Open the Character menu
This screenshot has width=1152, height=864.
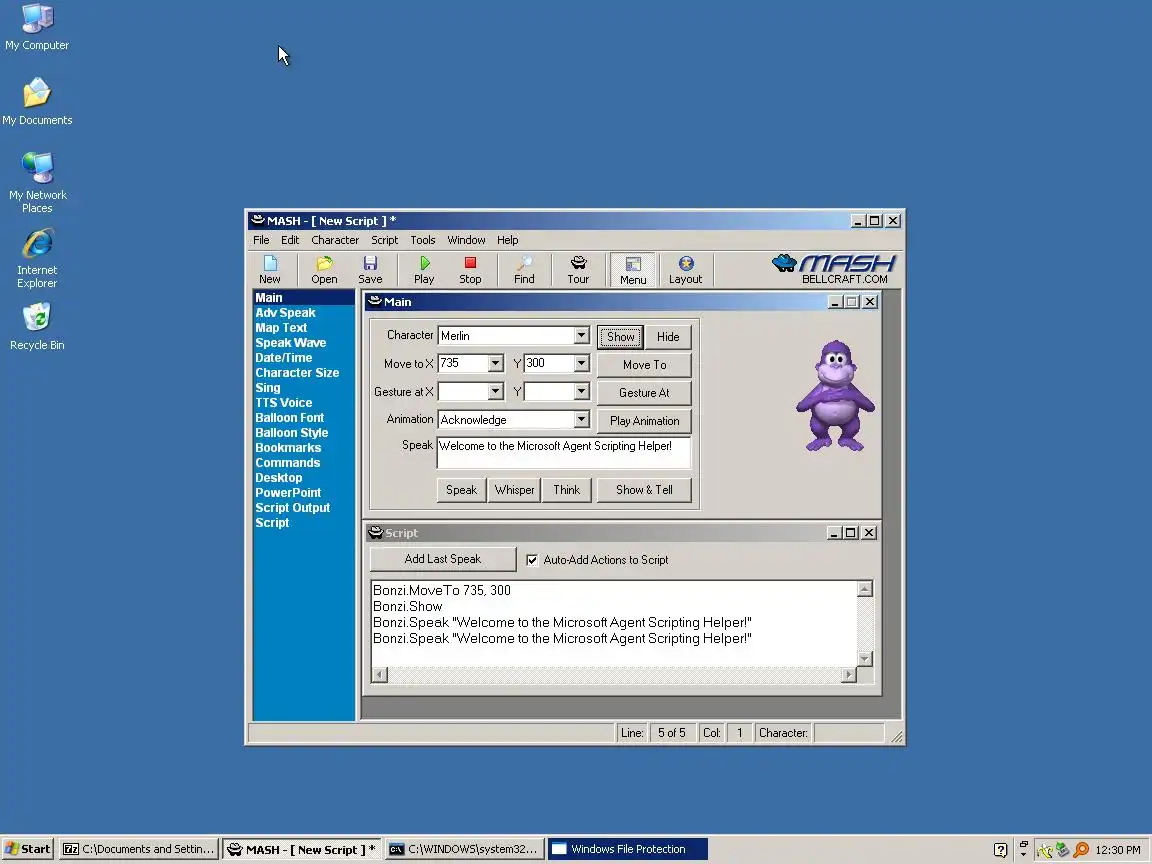335,240
